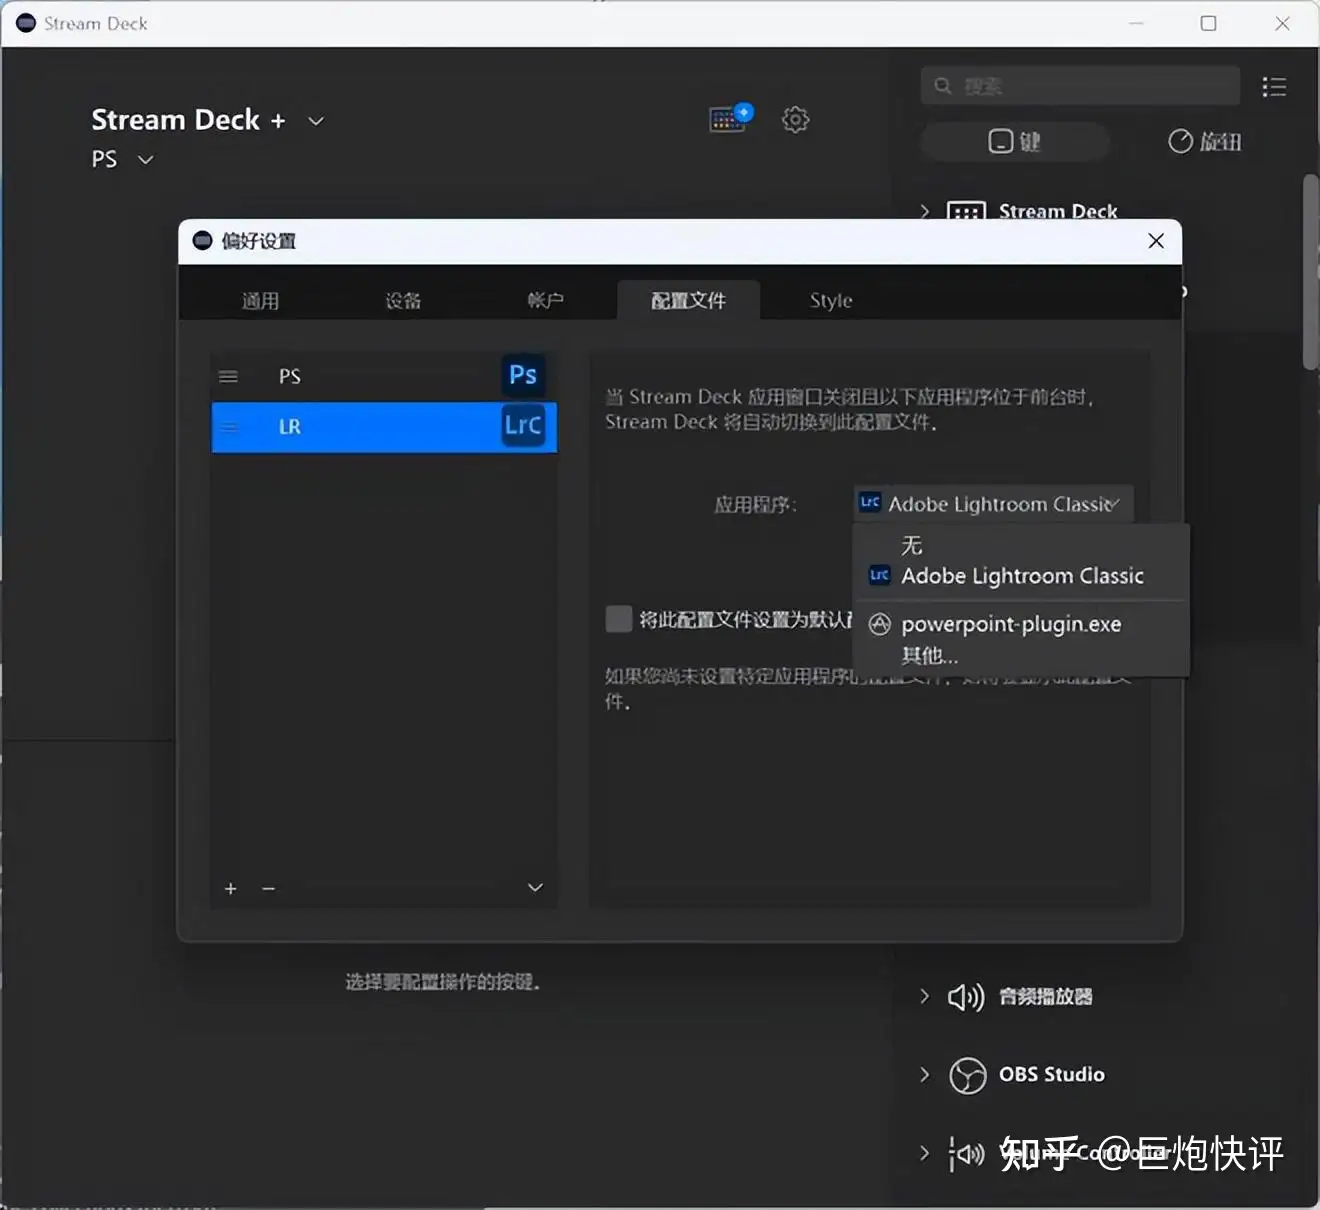Open the application combo box showing Adobe Lightroom Classic
Image resolution: width=1320 pixels, height=1210 pixels.
994,504
